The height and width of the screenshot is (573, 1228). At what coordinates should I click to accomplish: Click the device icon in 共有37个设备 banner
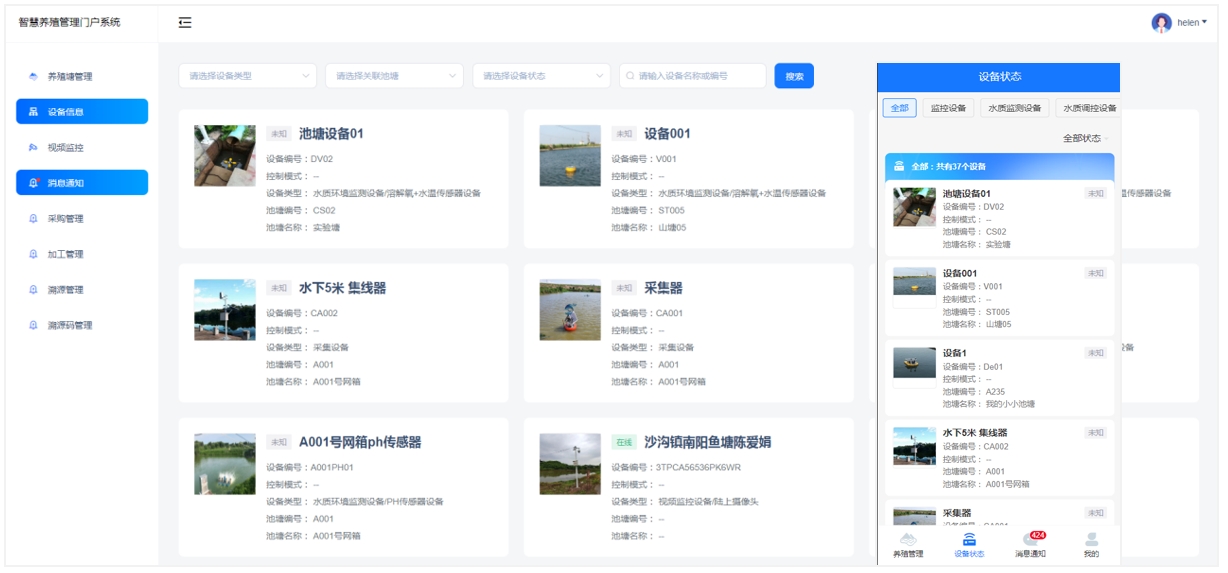pyautogui.click(x=899, y=166)
